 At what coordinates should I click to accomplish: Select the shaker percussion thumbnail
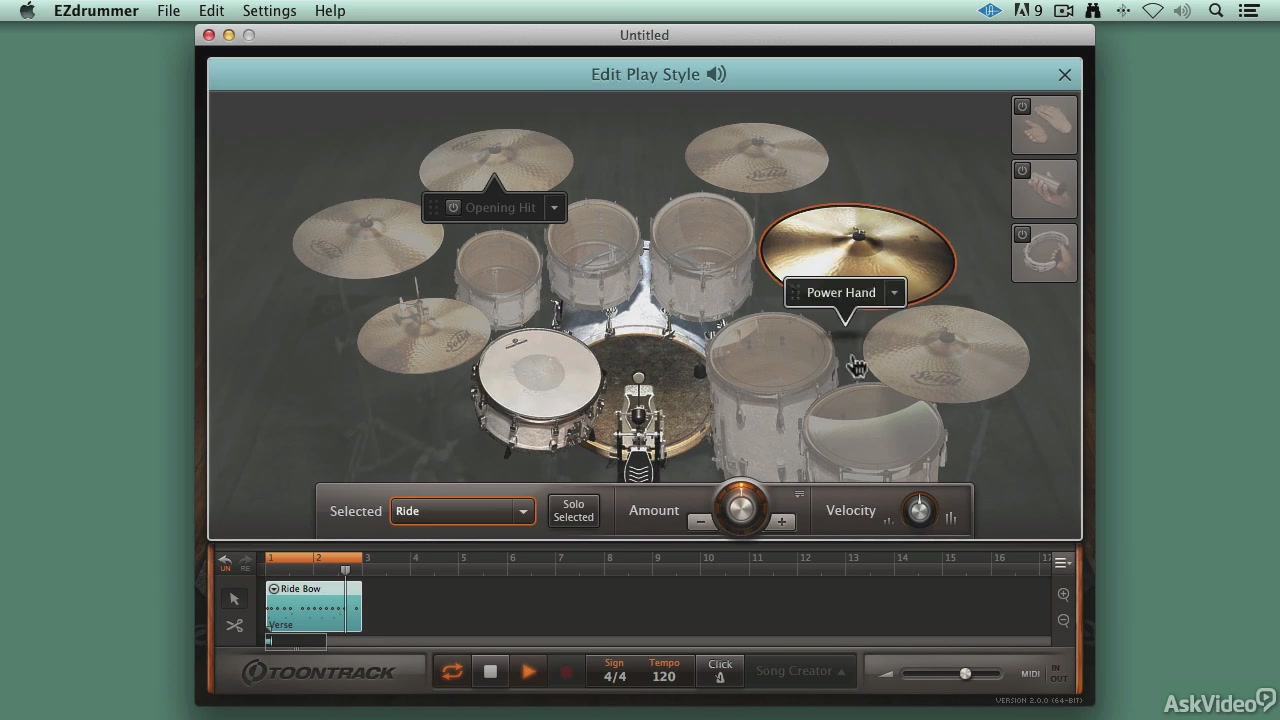1045,190
